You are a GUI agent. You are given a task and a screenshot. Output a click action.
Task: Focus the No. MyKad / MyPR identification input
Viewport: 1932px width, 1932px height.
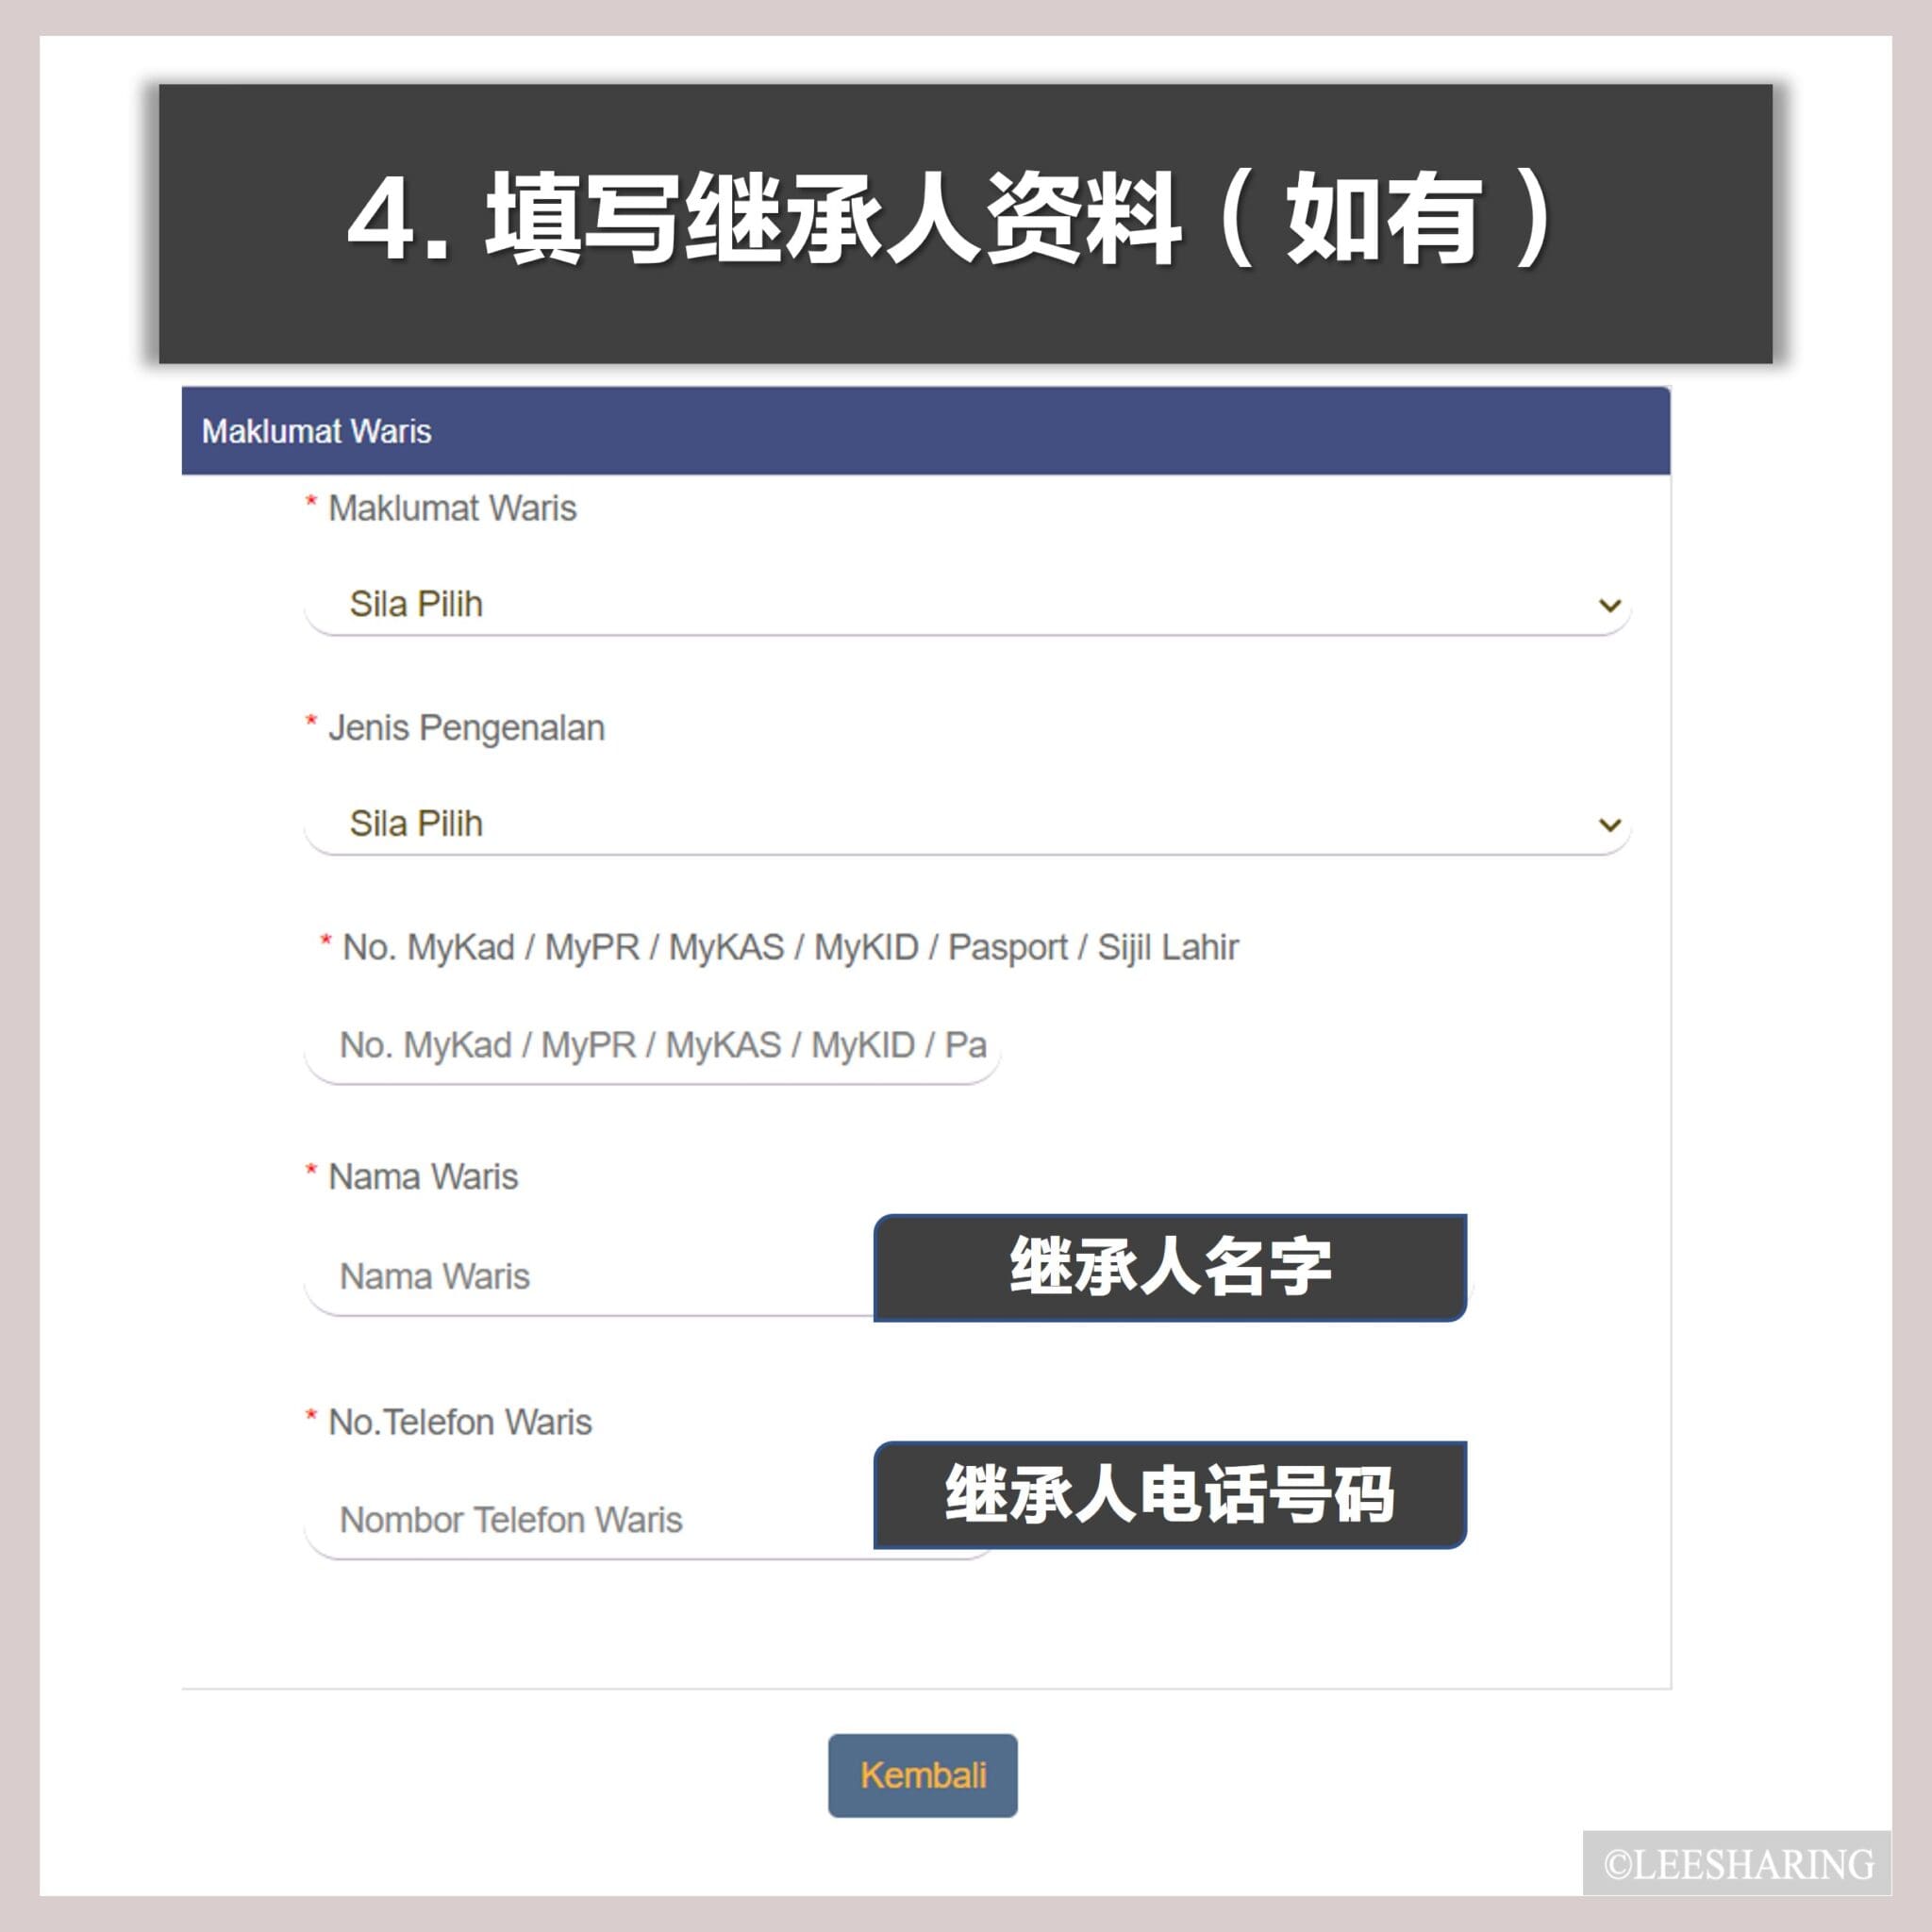click(652, 1046)
